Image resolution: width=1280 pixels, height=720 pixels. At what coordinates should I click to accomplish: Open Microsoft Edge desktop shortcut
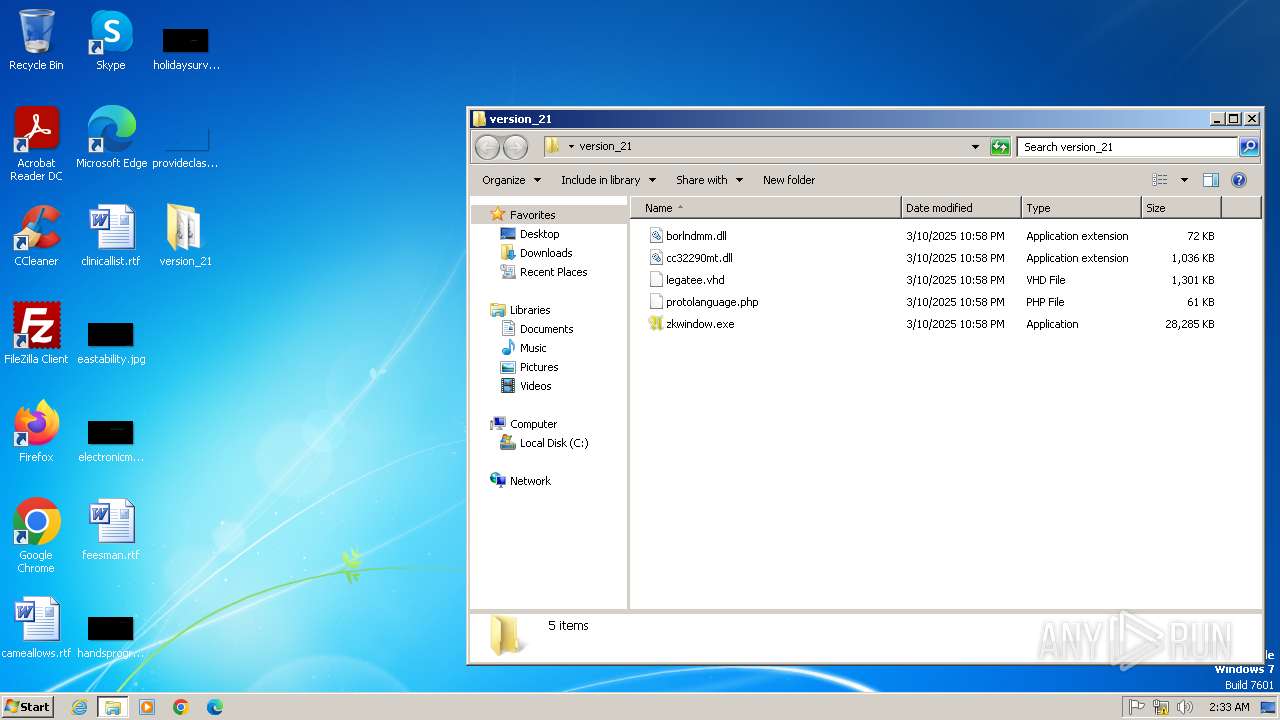(111, 138)
